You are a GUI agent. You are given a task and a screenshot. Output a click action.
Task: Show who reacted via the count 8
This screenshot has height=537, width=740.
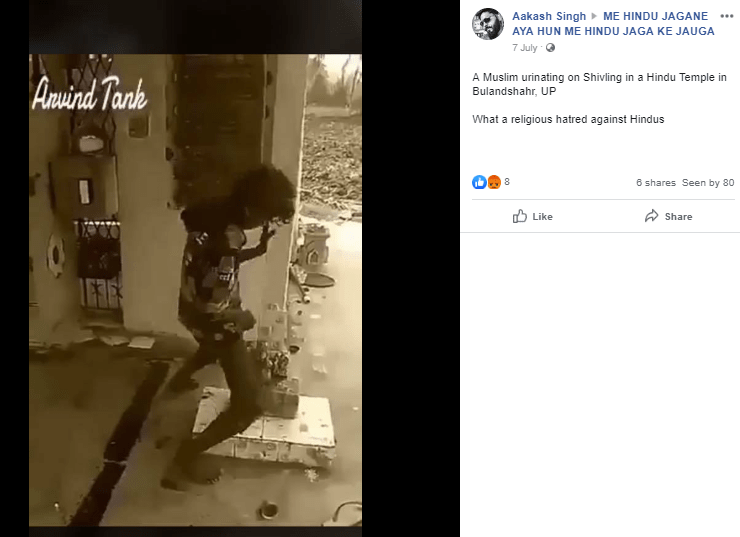tap(507, 182)
